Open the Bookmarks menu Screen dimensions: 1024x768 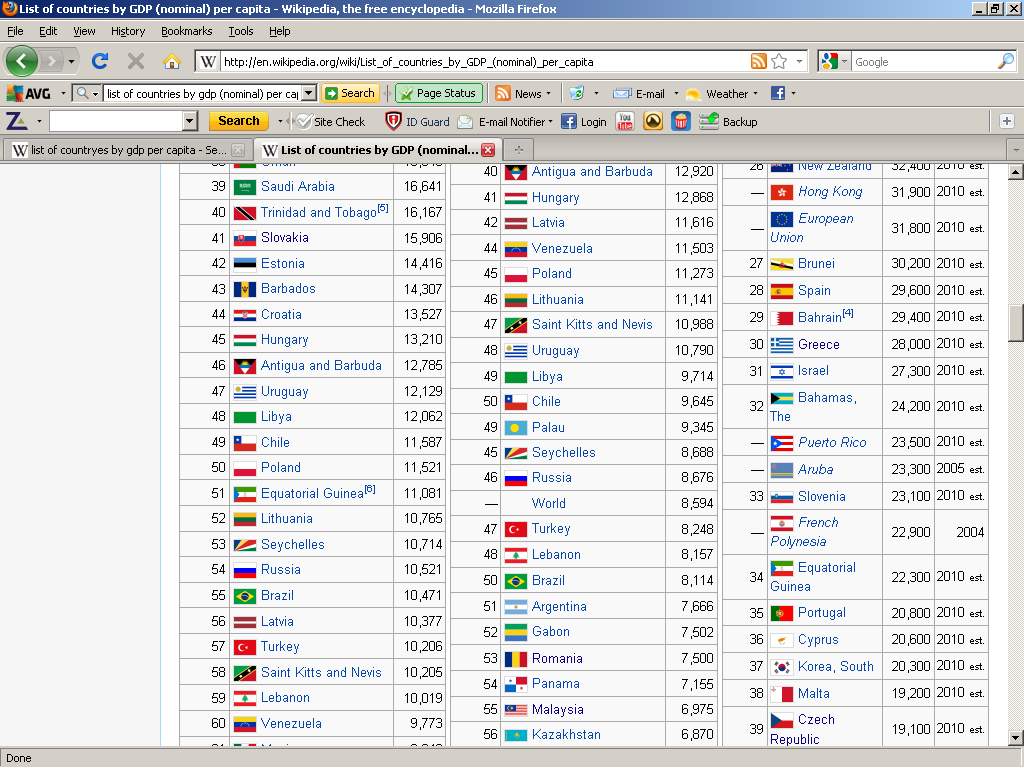(186, 31)
